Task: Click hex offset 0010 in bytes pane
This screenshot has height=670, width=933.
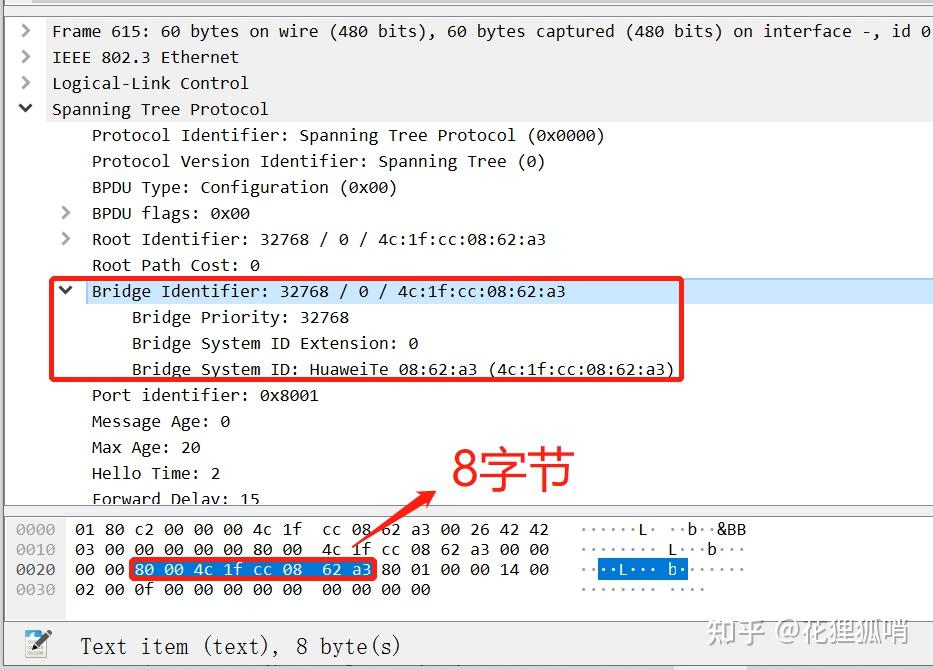Action: point(36,549)
